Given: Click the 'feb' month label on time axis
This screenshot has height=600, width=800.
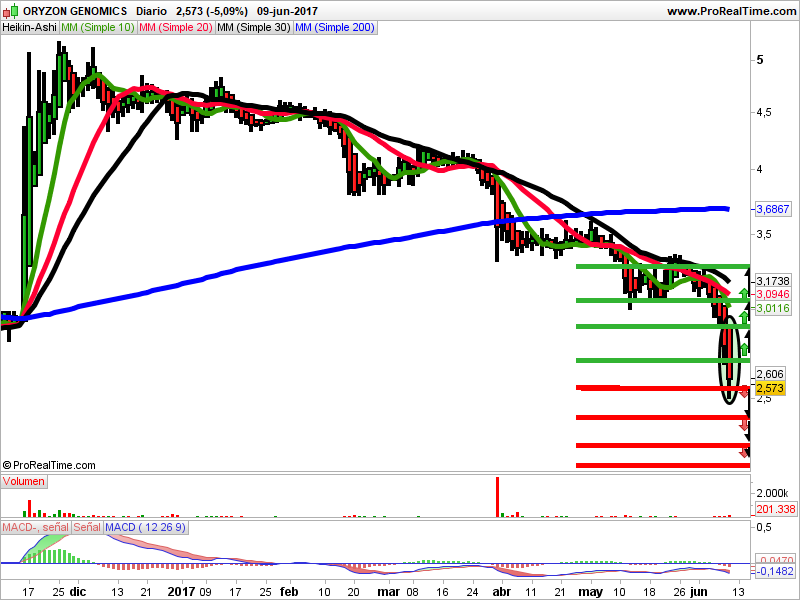Looking at the screenshot, I should click(x=289, y=592).
